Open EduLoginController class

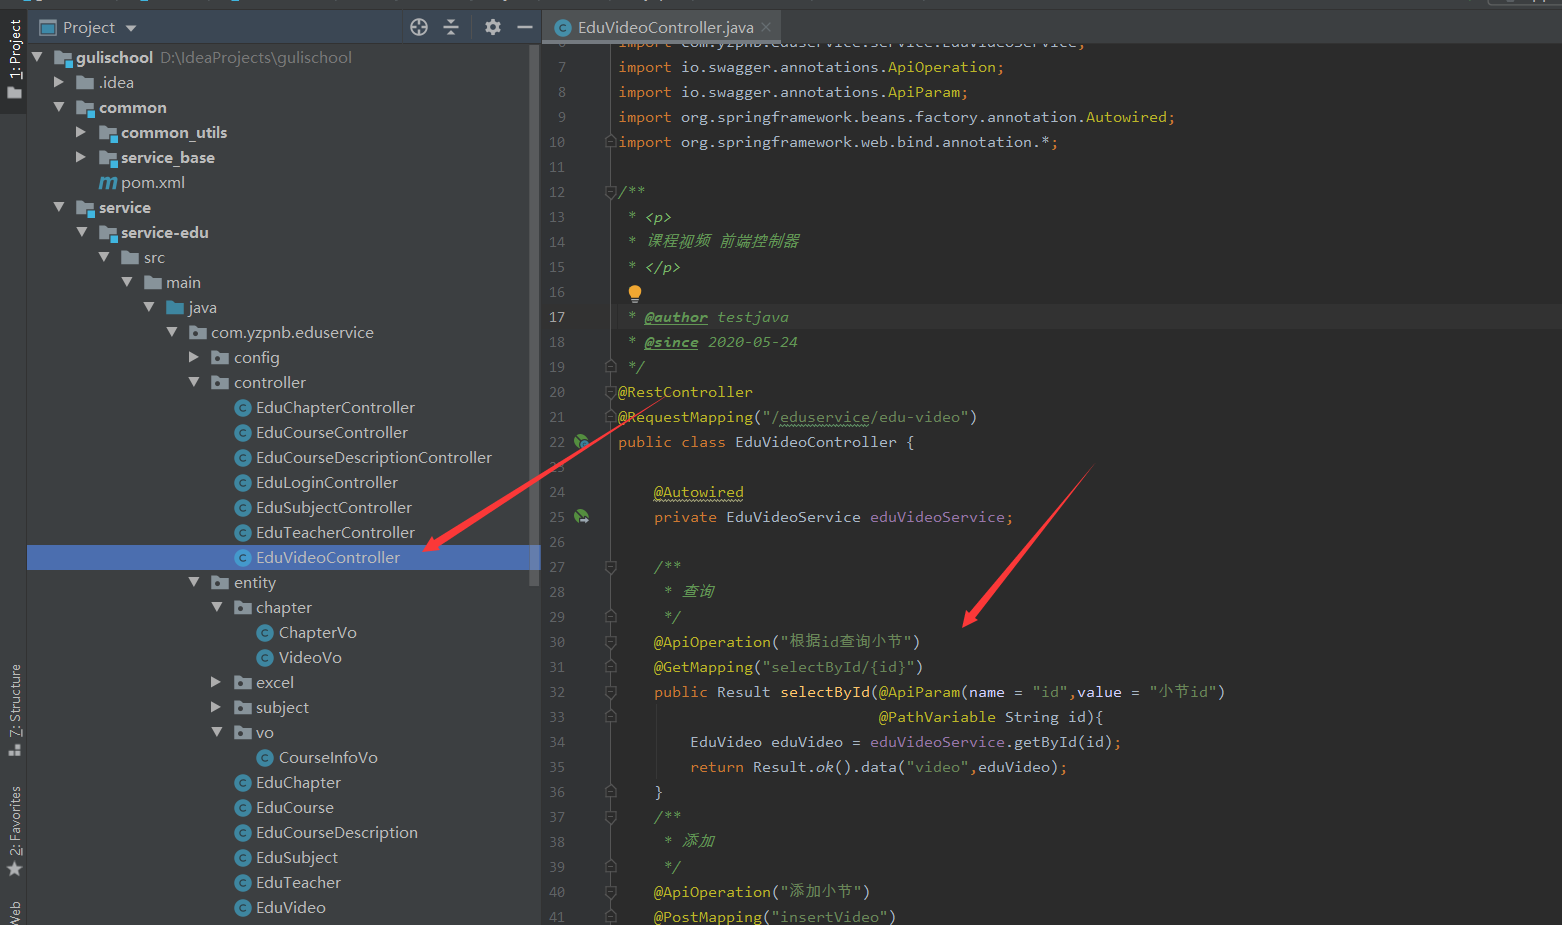326,482
